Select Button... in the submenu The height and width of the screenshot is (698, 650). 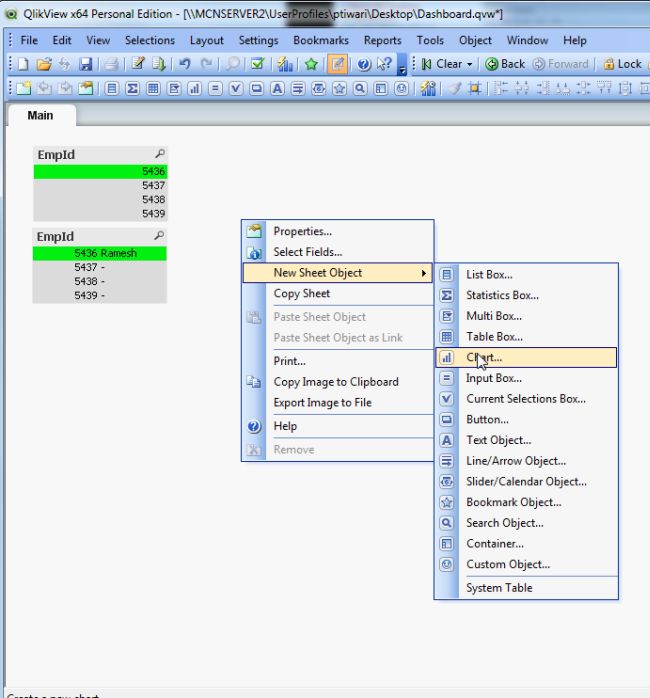point(526,420)
